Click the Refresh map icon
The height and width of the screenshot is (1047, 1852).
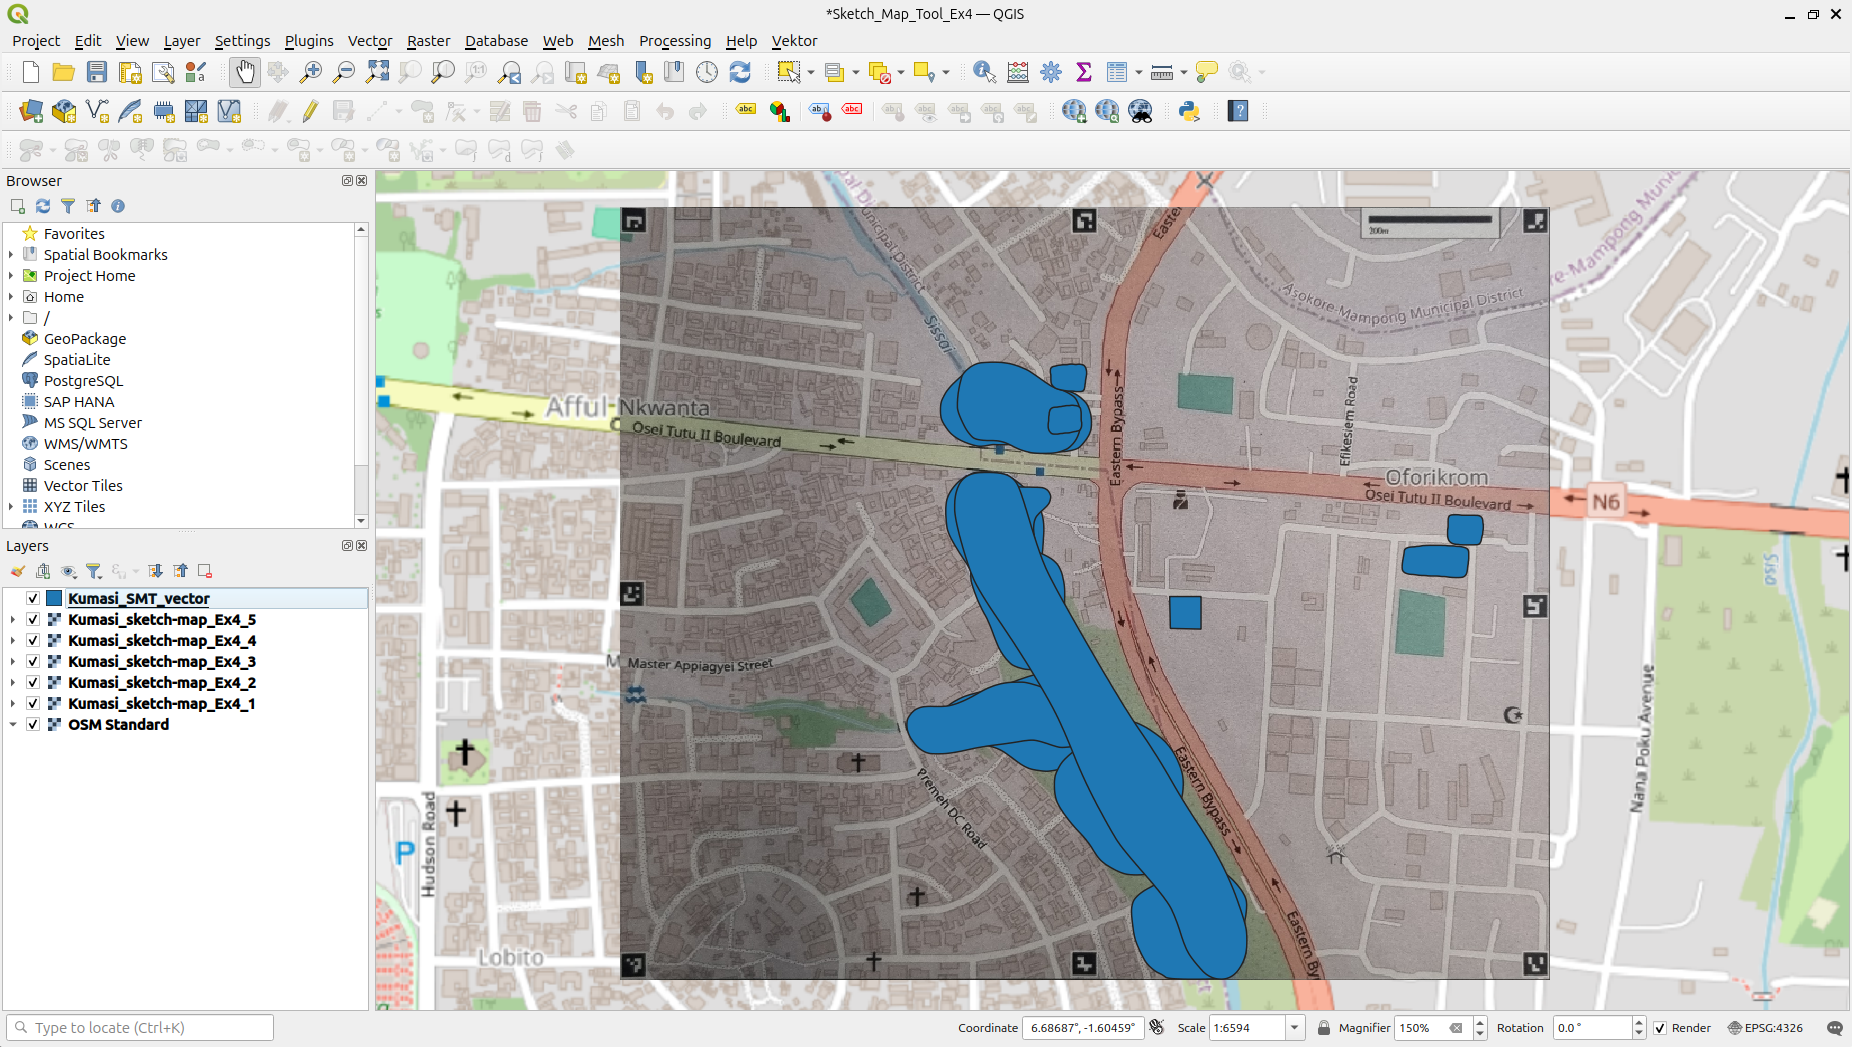(x=740, y=72)
